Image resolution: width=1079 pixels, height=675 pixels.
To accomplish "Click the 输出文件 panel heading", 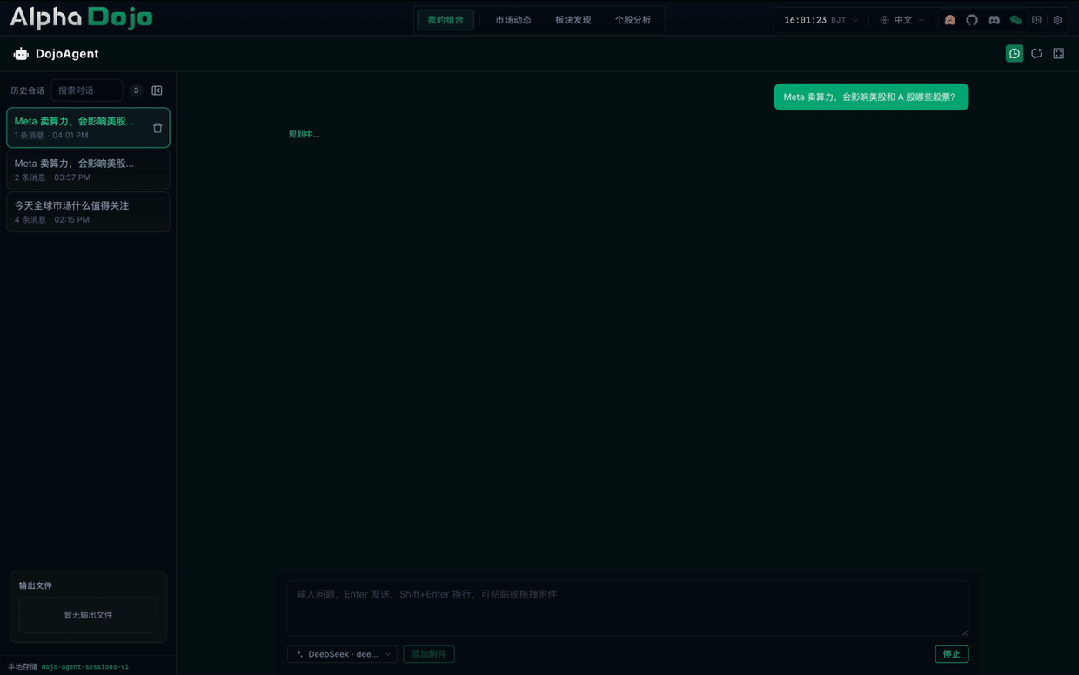I will pos(35,586).
